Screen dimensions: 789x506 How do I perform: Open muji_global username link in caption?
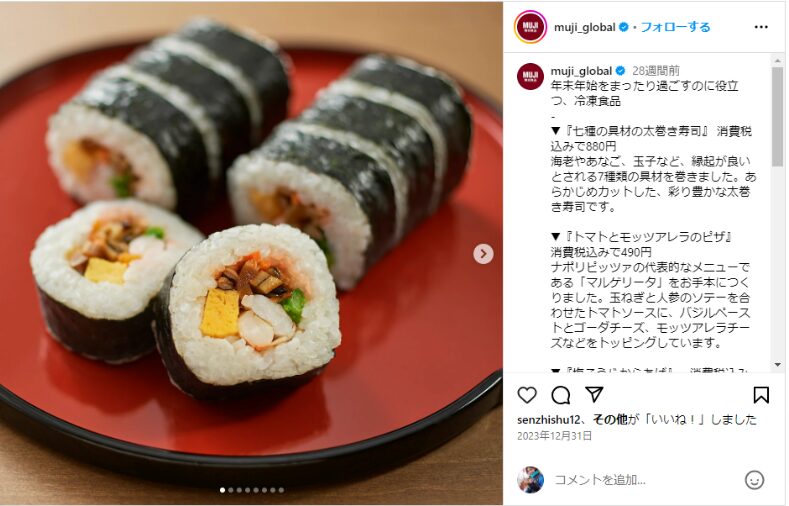(x=581, y=71)
